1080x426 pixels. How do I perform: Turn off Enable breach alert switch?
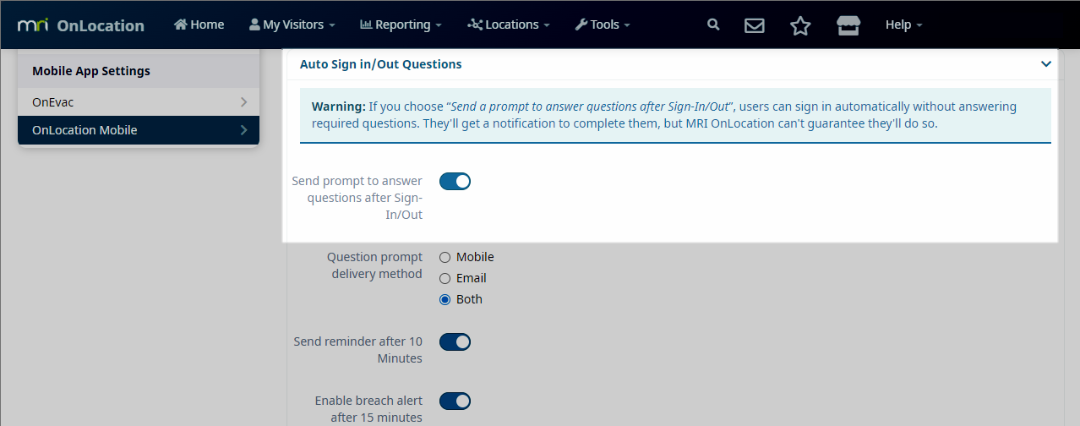(455, 401)
